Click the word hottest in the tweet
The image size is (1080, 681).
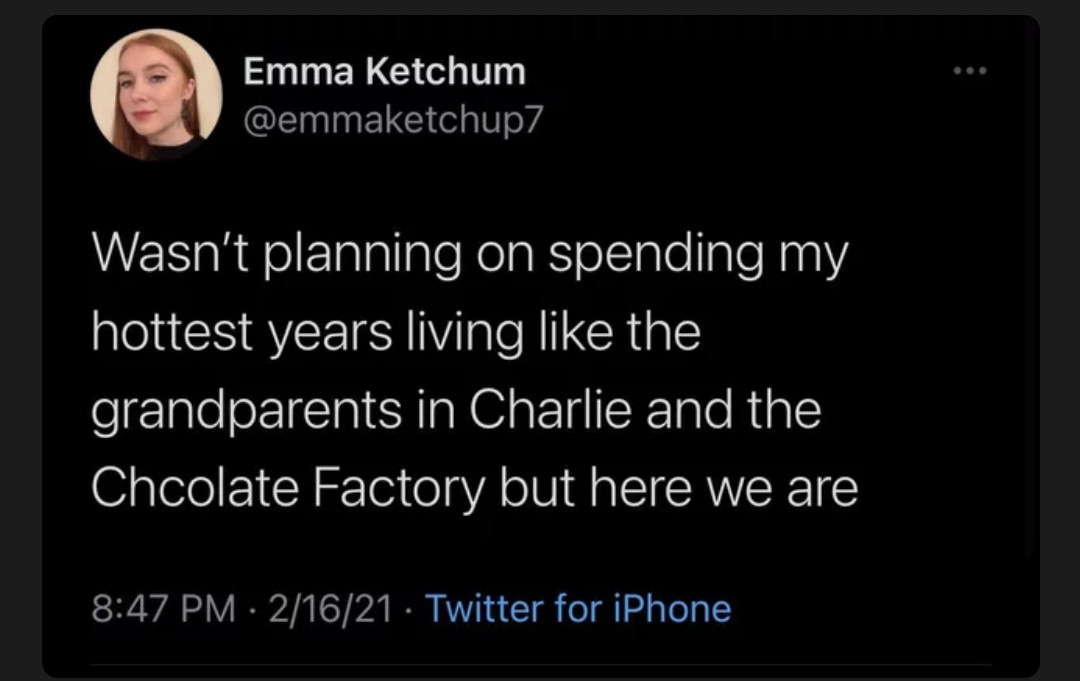(x=172, y=332)
